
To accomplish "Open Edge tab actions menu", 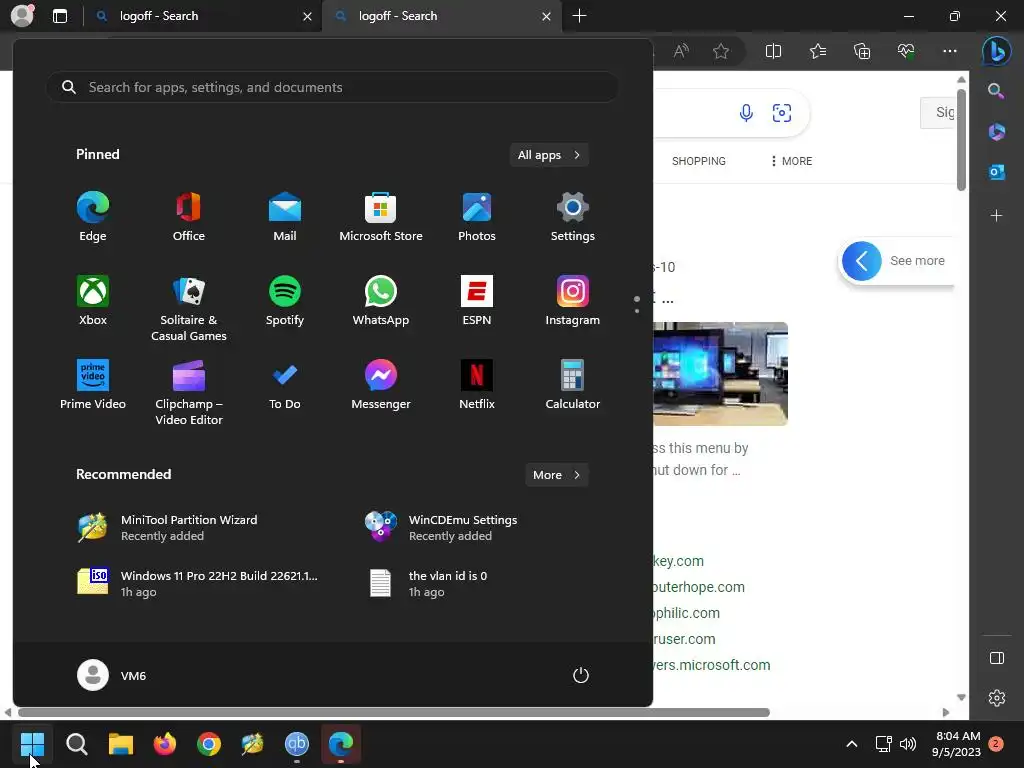I will (x=60, y=16).
